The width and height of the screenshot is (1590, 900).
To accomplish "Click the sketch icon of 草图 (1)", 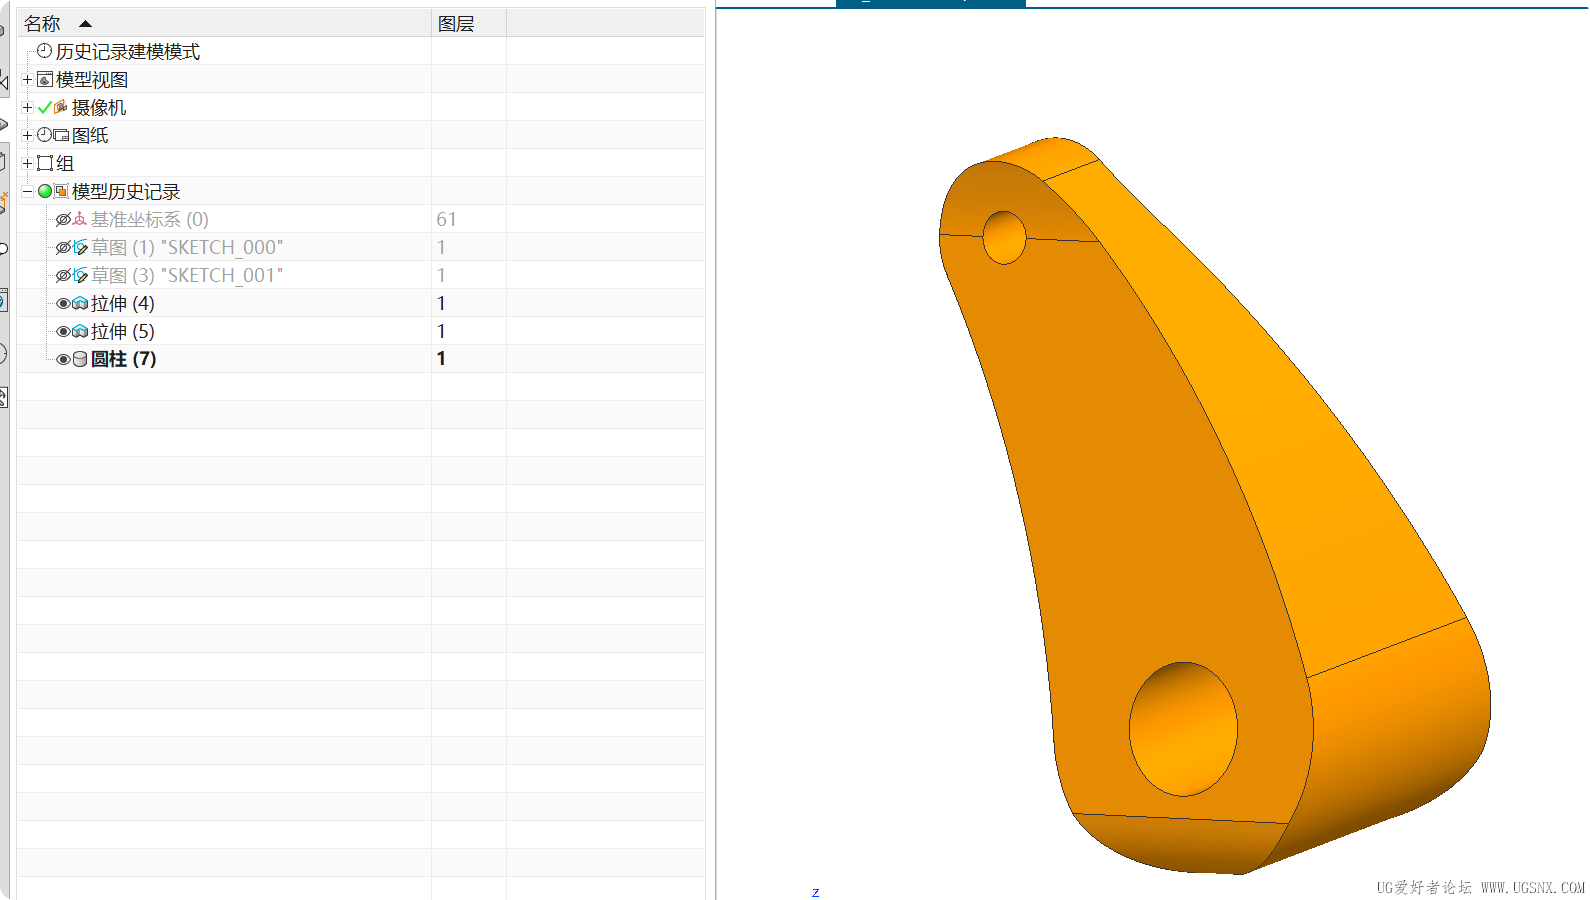I will click(x=80, y=247).
